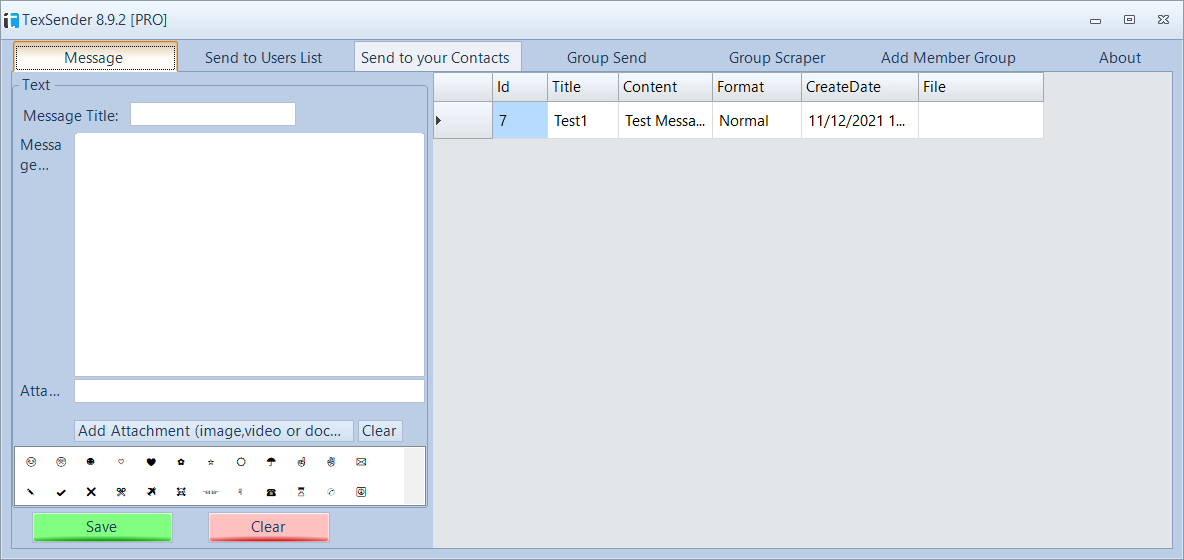Screen dimensions: 1184x560
Task: Insert the solid black heart emoji
Action: 151,461
